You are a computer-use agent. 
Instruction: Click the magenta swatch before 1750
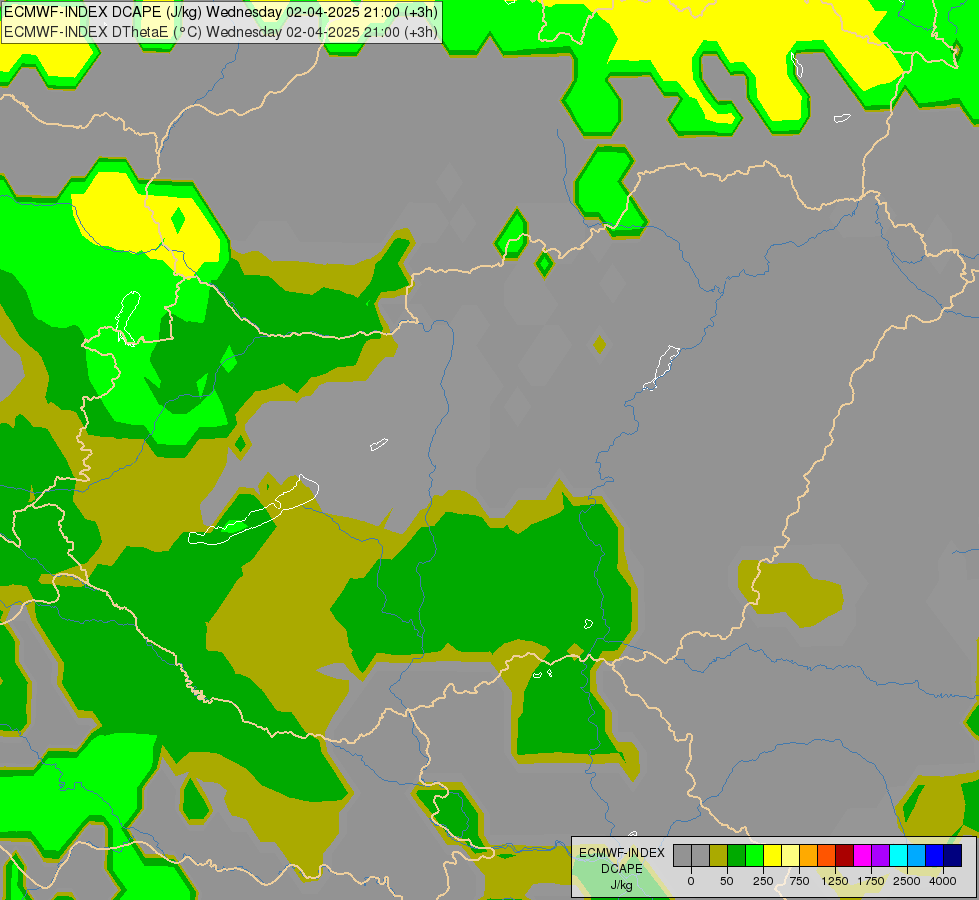coord(863,856)
